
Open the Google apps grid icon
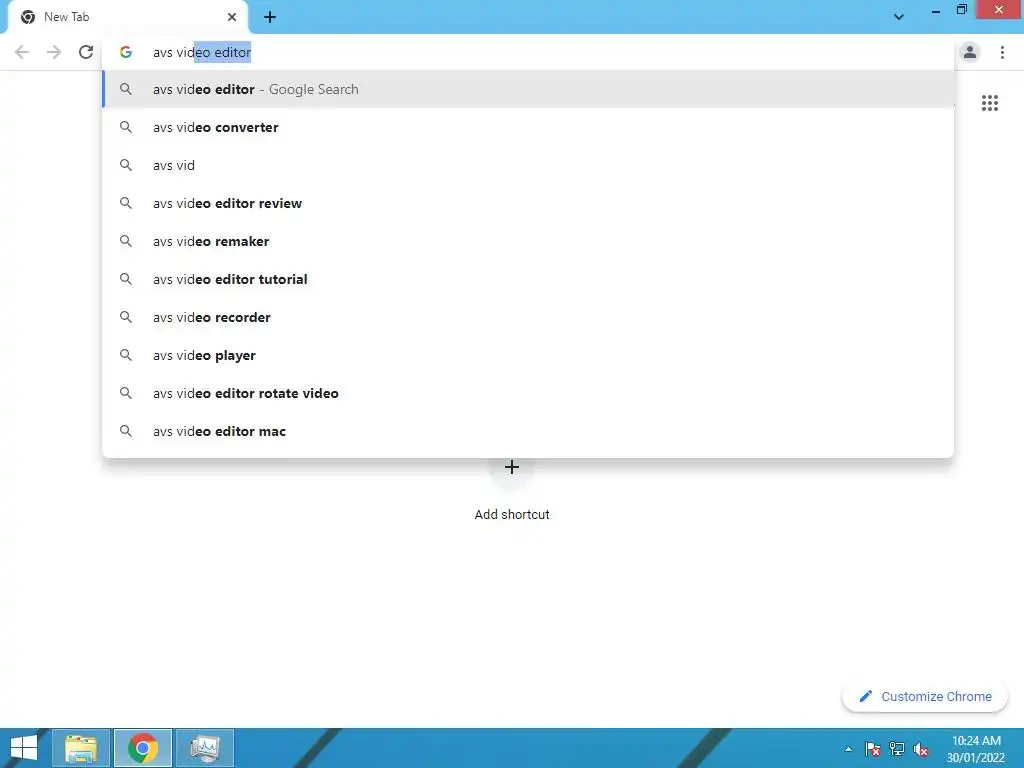tap(990, 103)
